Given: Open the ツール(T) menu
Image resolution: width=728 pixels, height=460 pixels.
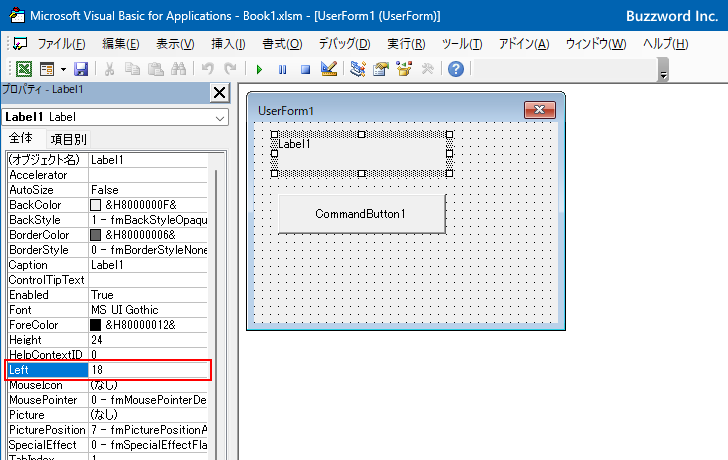Looking at the screenshot, I should [462, 44].
